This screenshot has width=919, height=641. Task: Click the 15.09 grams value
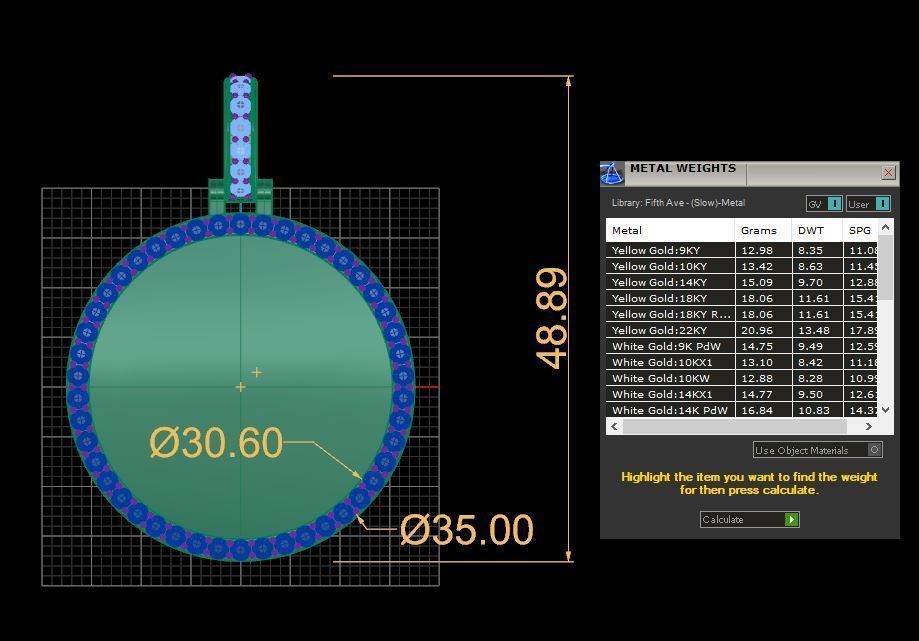(x=757, y=282)
